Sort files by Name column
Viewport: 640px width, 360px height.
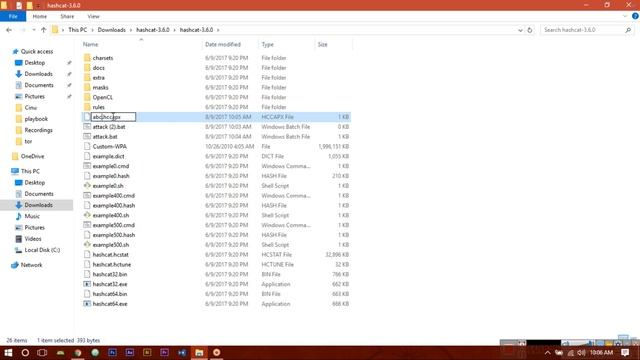click(x=91, y=44)
